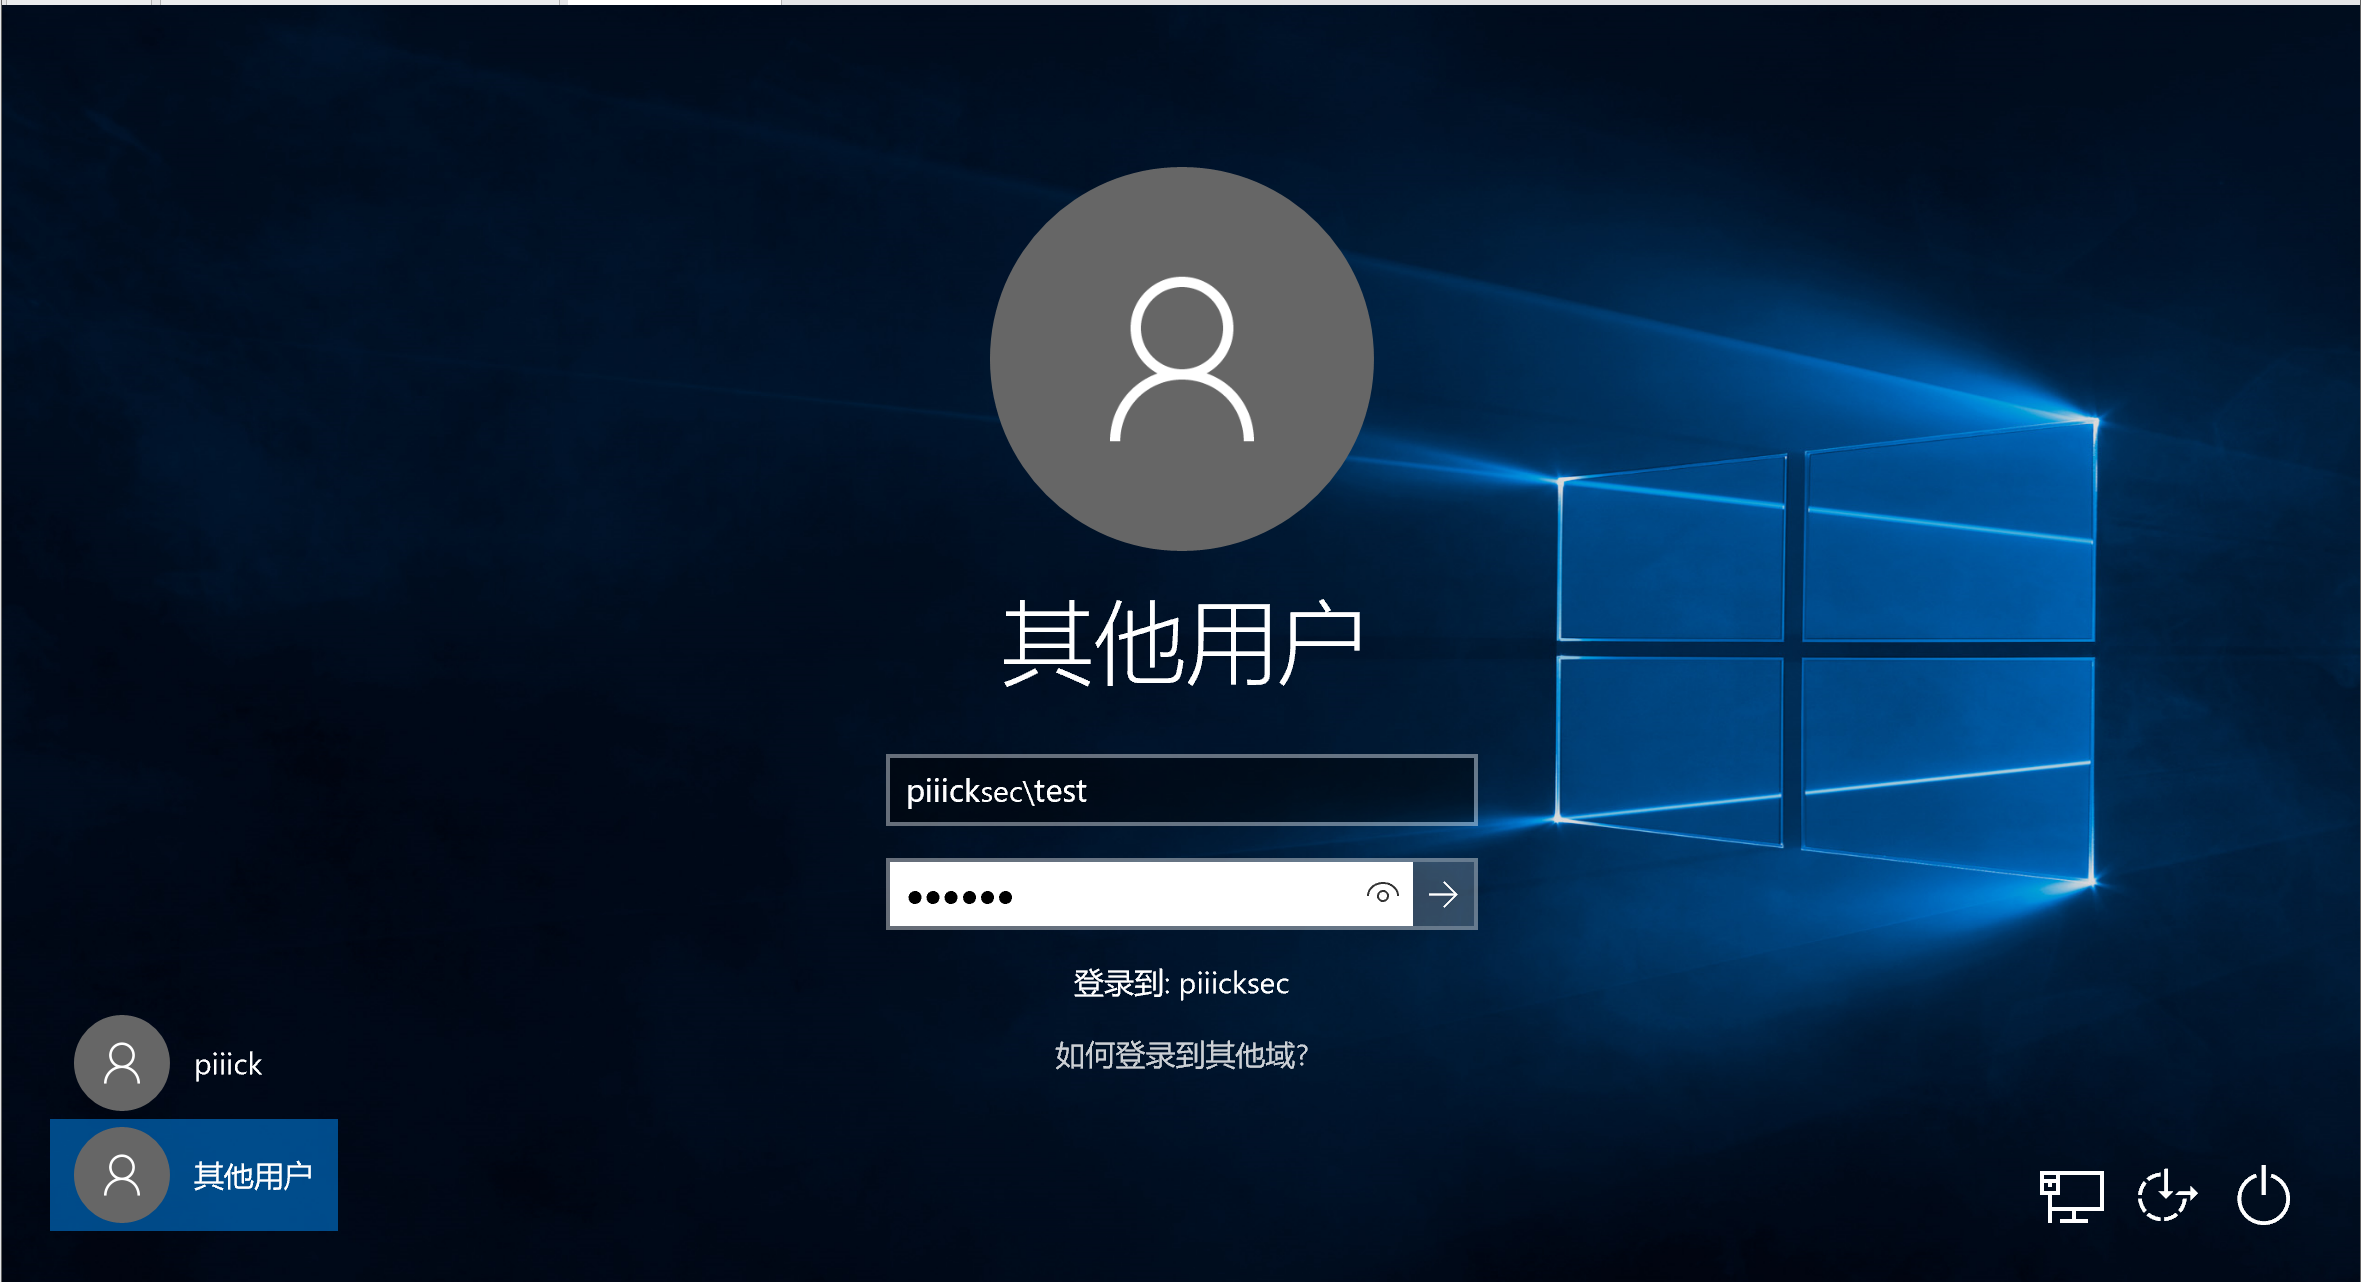2361x1282 pixels.
Task: Click the network connection icon
Action: pyautogui.click(x=2071, y=1196)
